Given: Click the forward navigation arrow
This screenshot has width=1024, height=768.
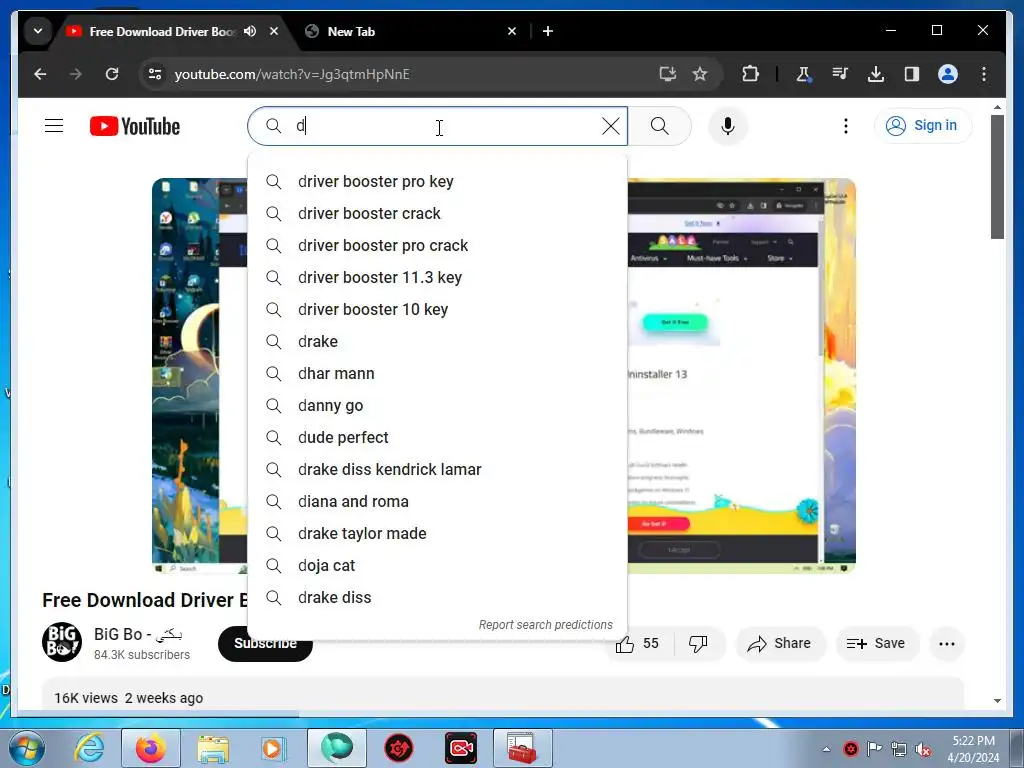Looking at the screenshot, I should point(76,74).
